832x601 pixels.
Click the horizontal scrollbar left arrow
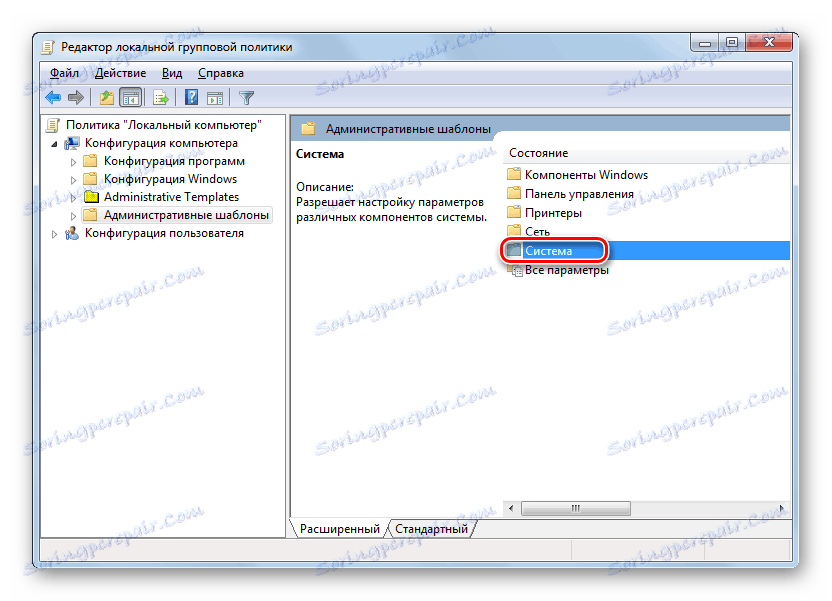coord(511,509)
